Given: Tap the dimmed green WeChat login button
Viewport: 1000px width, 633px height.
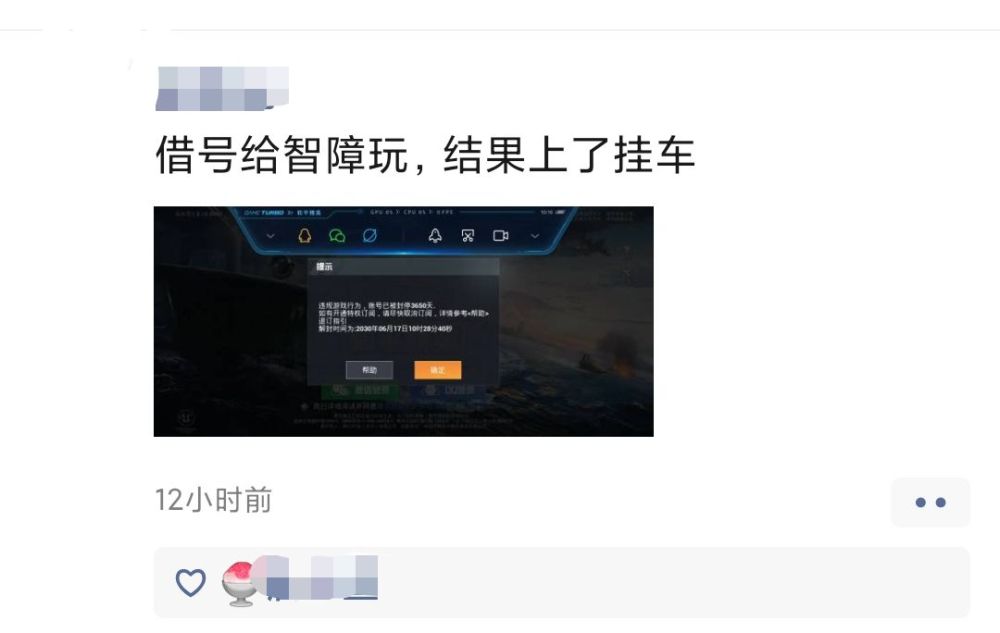Looking at the screenshot, I should [x=360, y=390].
